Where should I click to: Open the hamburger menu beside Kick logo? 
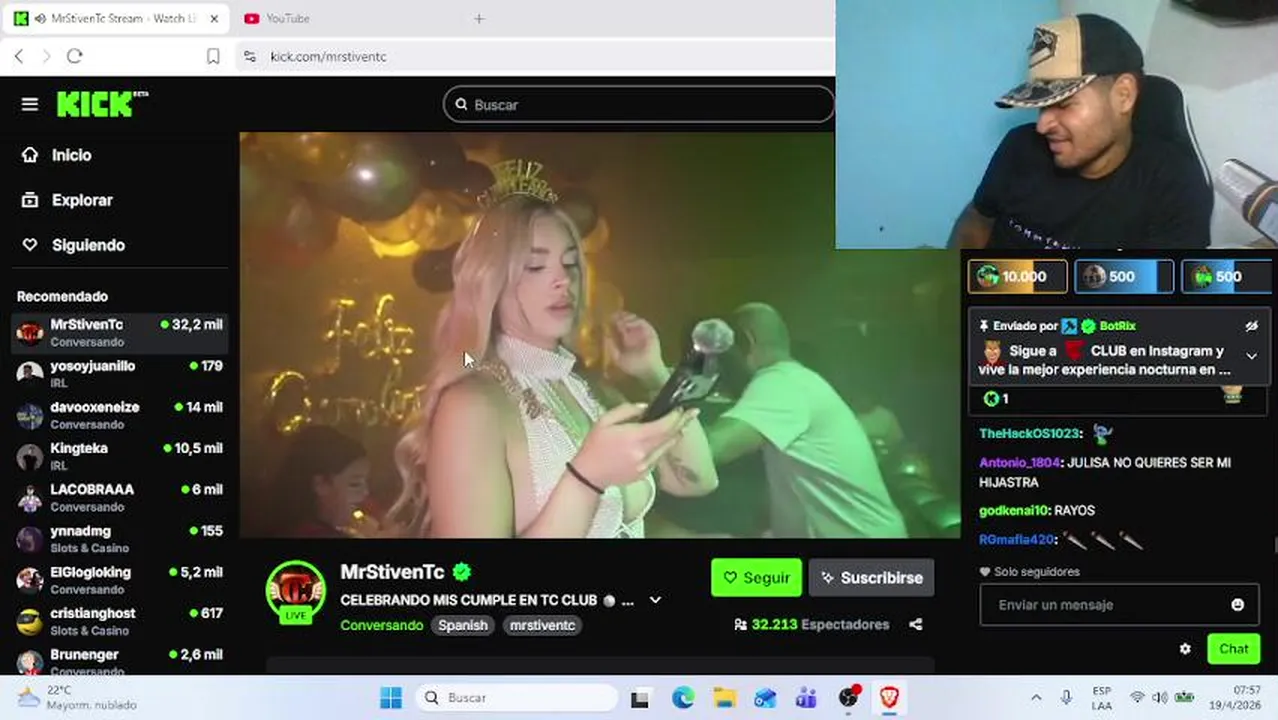click(x=29, y=104)
